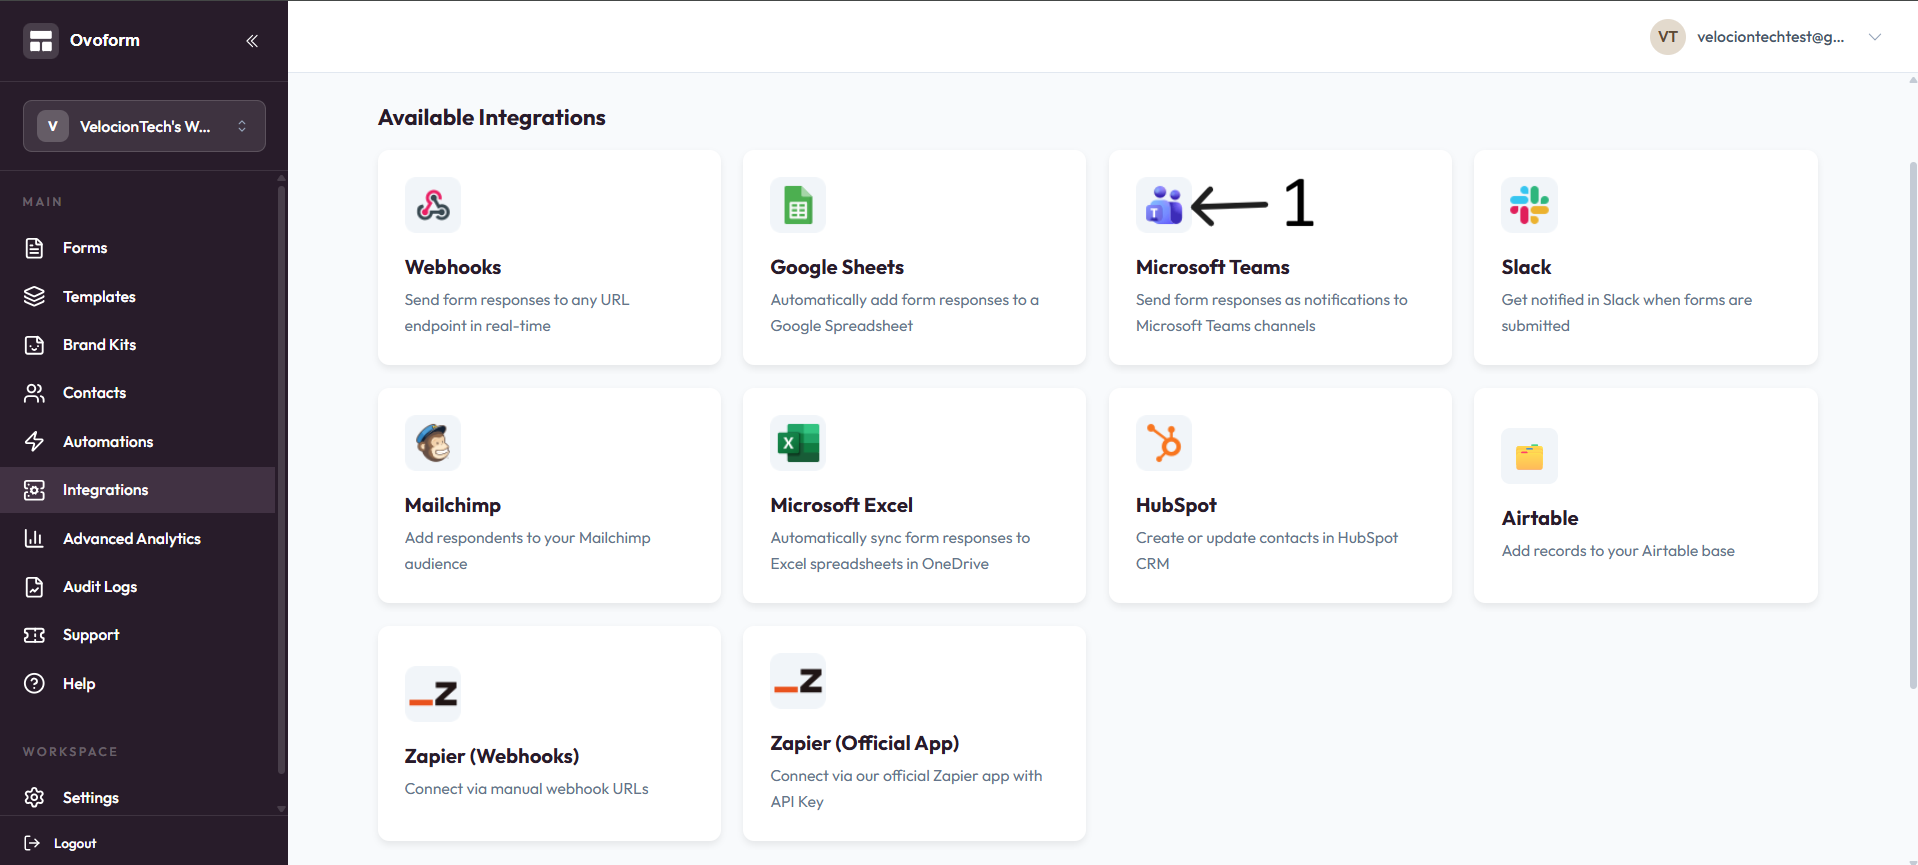This screenshot has width=1918, height=865.
Task: Go to Templates page
Action: [99, 297]
